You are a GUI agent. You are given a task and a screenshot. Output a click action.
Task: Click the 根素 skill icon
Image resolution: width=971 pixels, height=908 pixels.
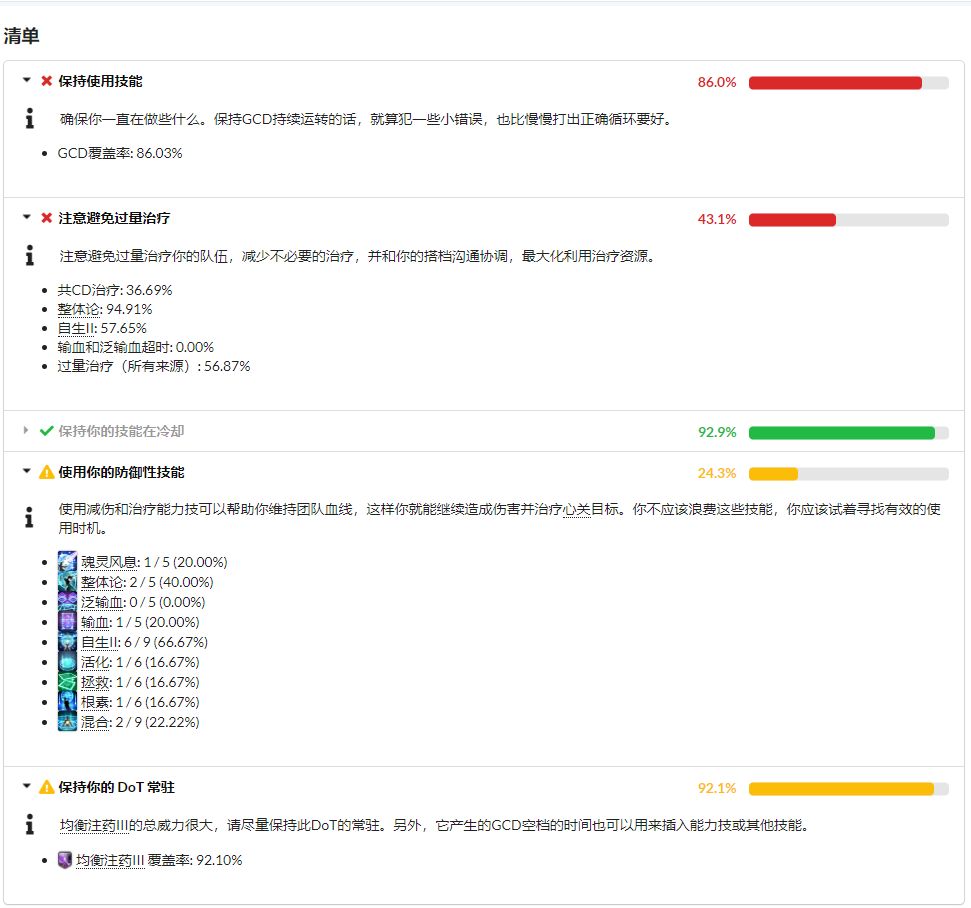[67, 702]
